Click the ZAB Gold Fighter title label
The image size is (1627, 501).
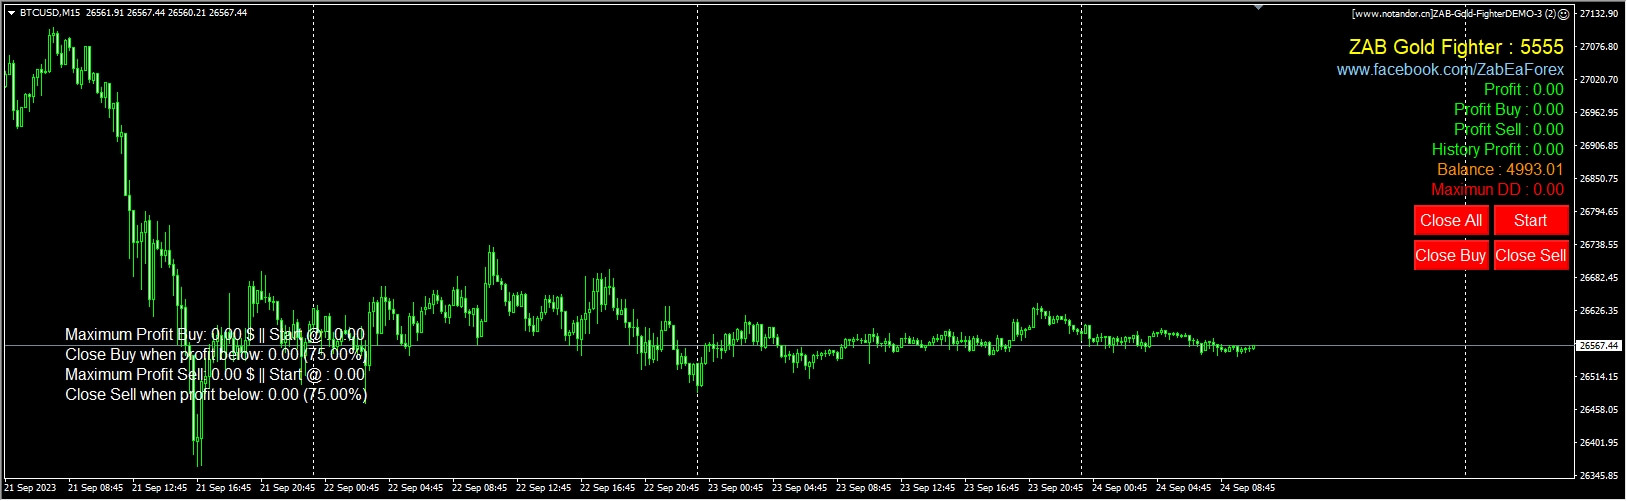tap(1456, 47)
